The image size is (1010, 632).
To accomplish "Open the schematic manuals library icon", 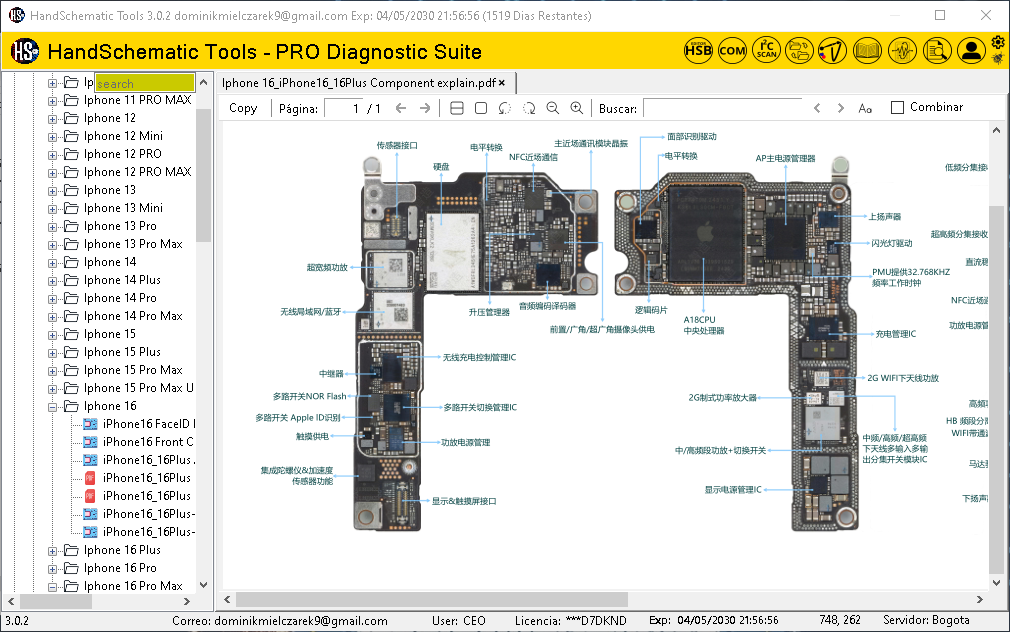I will (866, 50).
